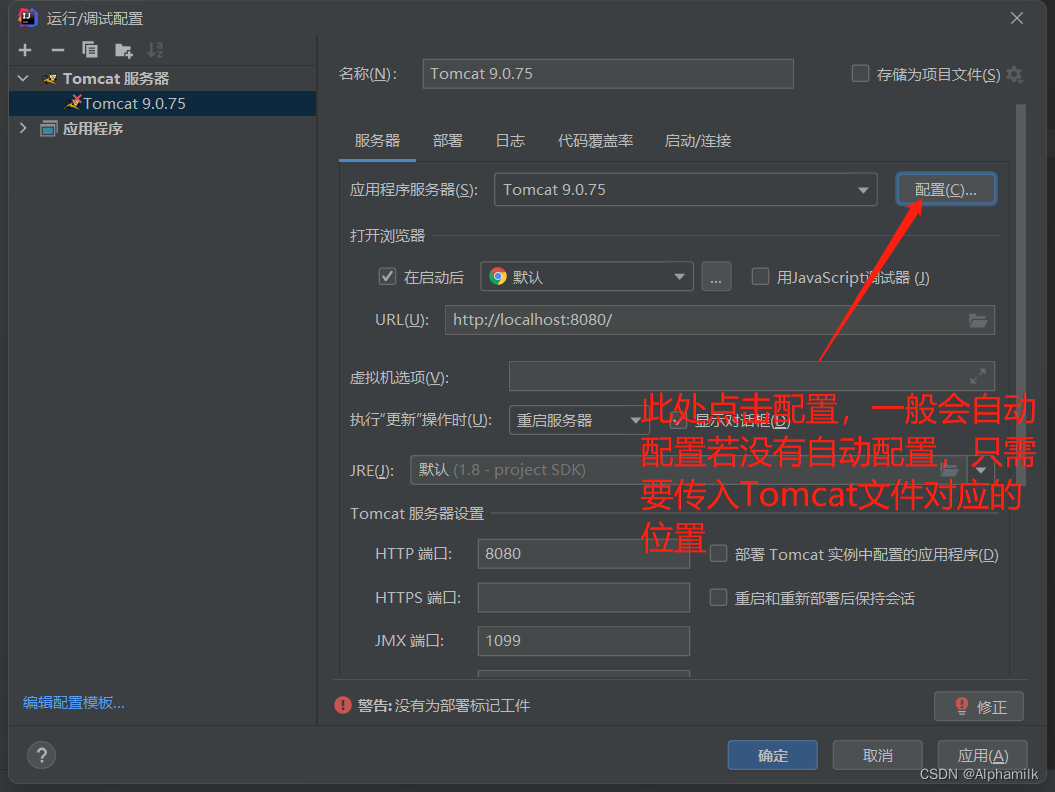
Task: Select Tomcat 9.0.75 in configuration tree
Action: pos(163,104)
